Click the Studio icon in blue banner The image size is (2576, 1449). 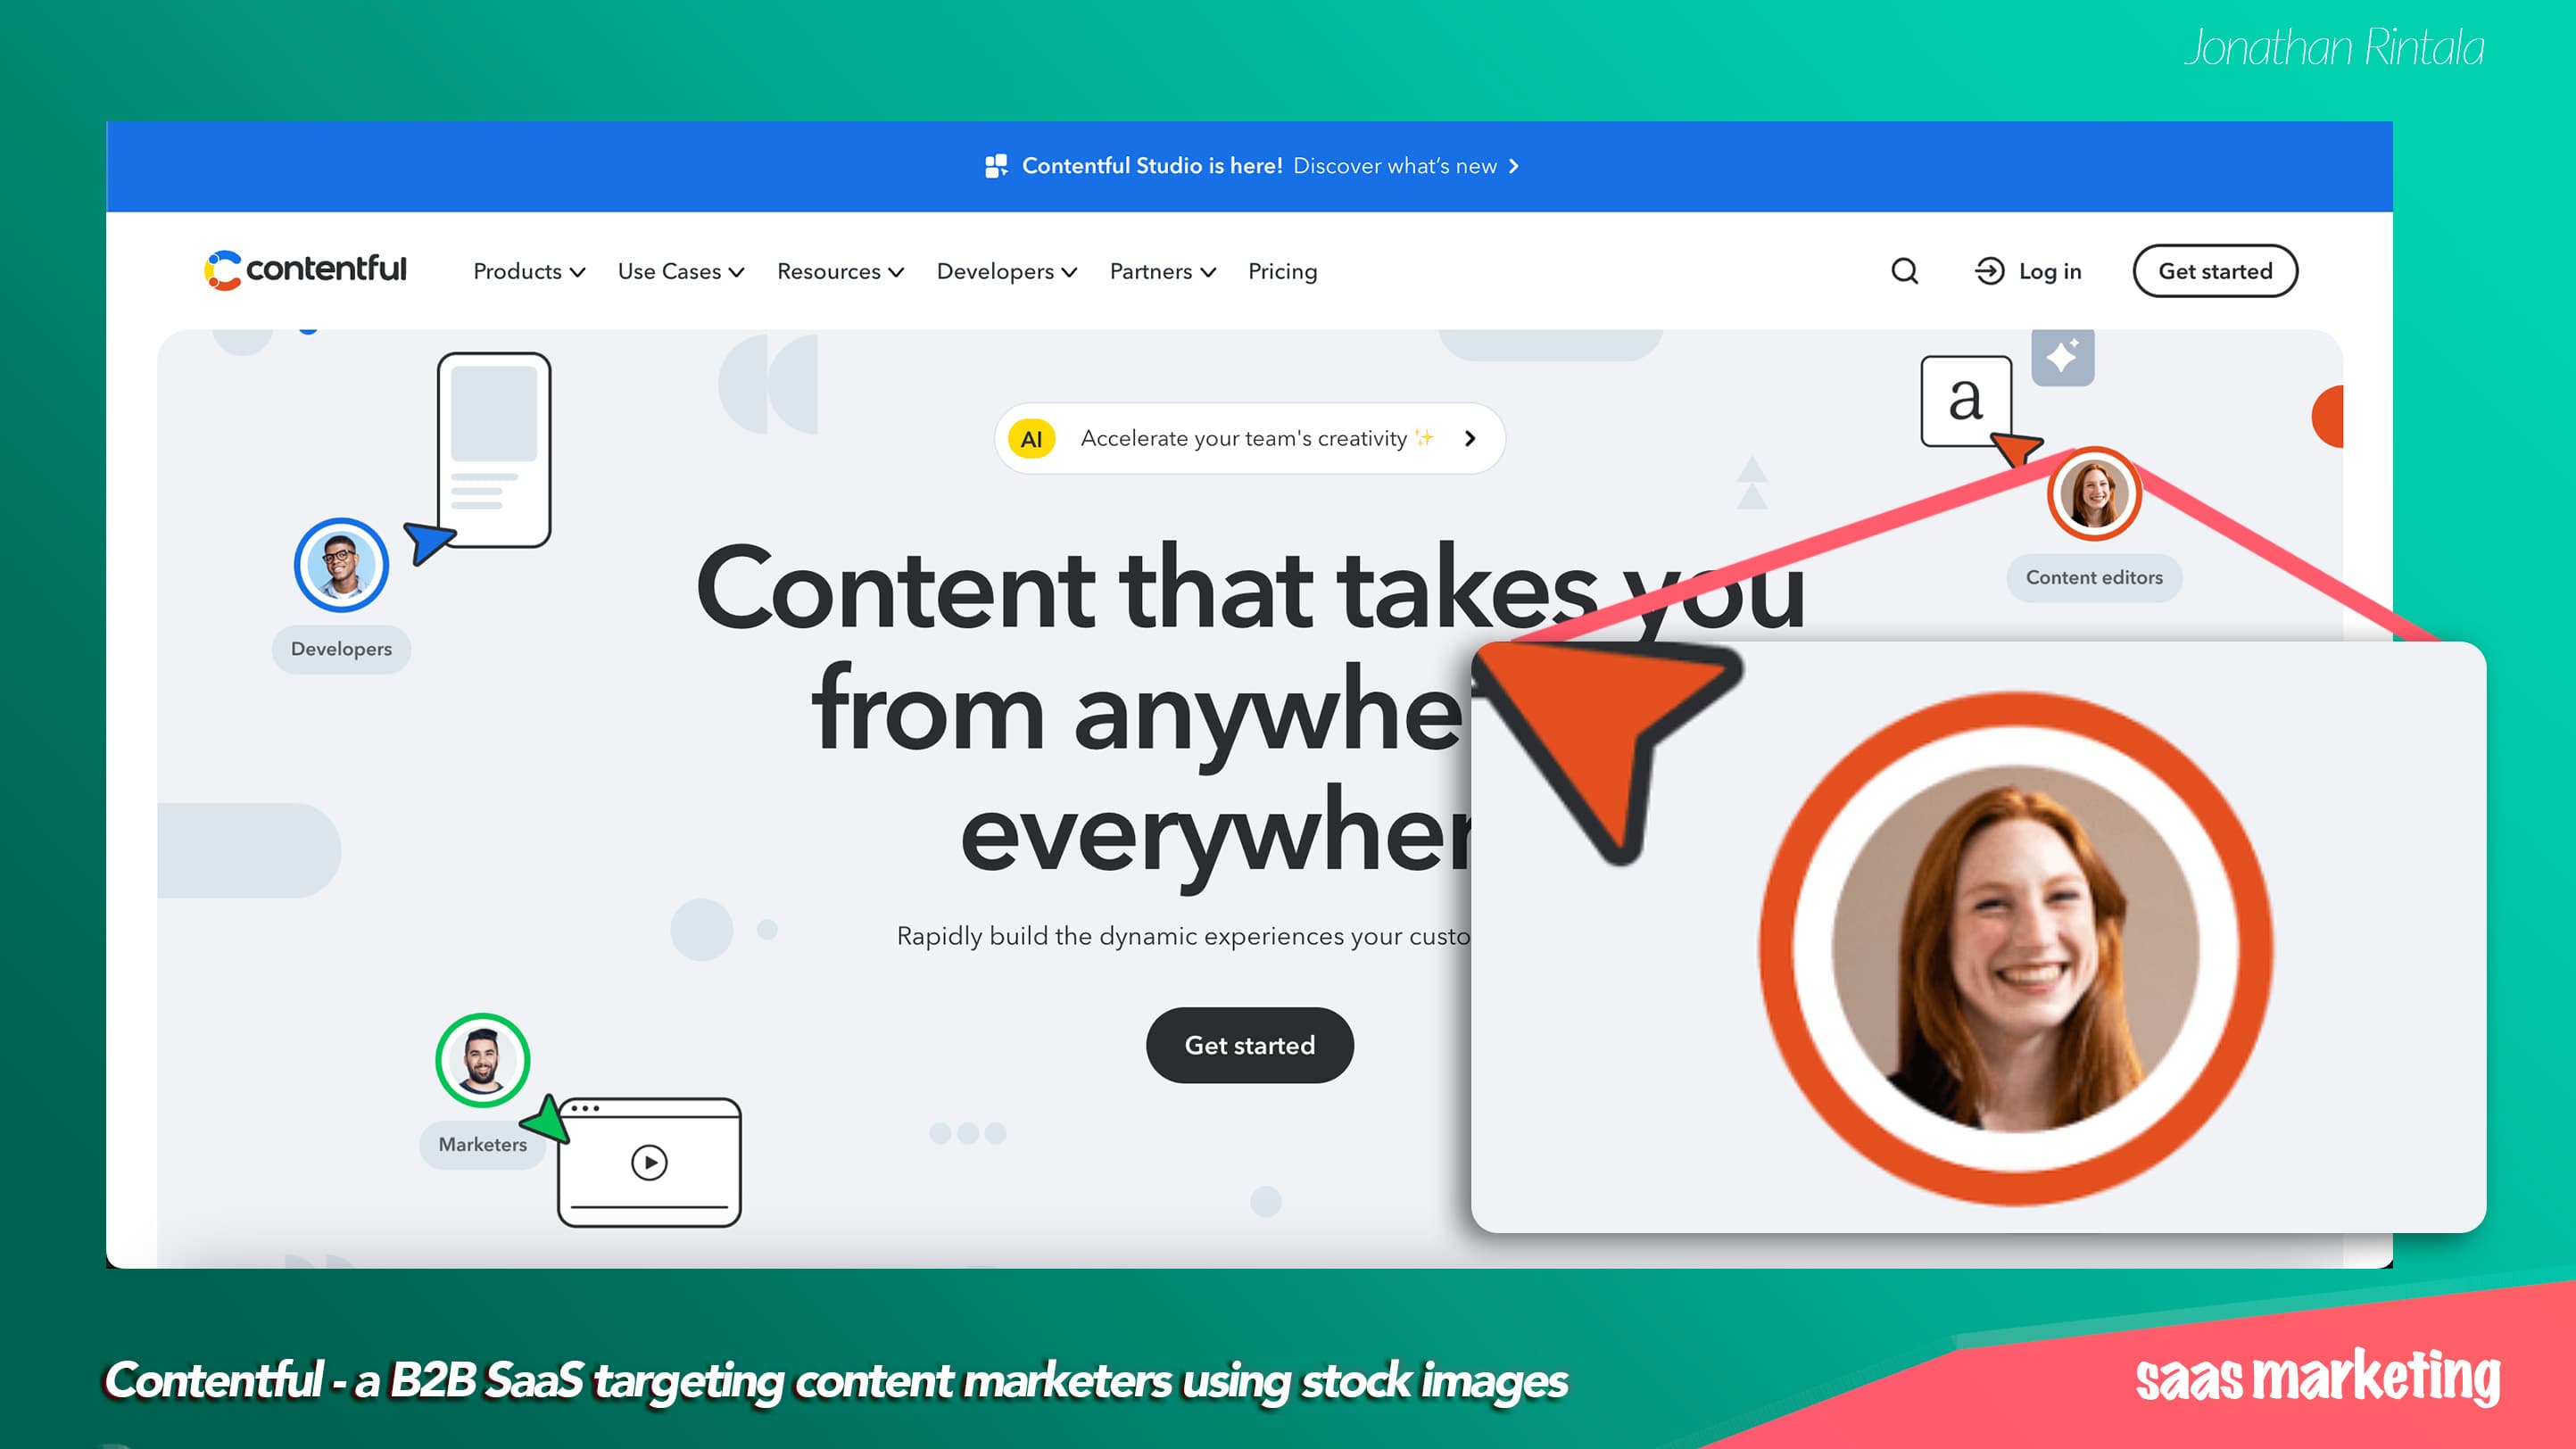[996, 166]
